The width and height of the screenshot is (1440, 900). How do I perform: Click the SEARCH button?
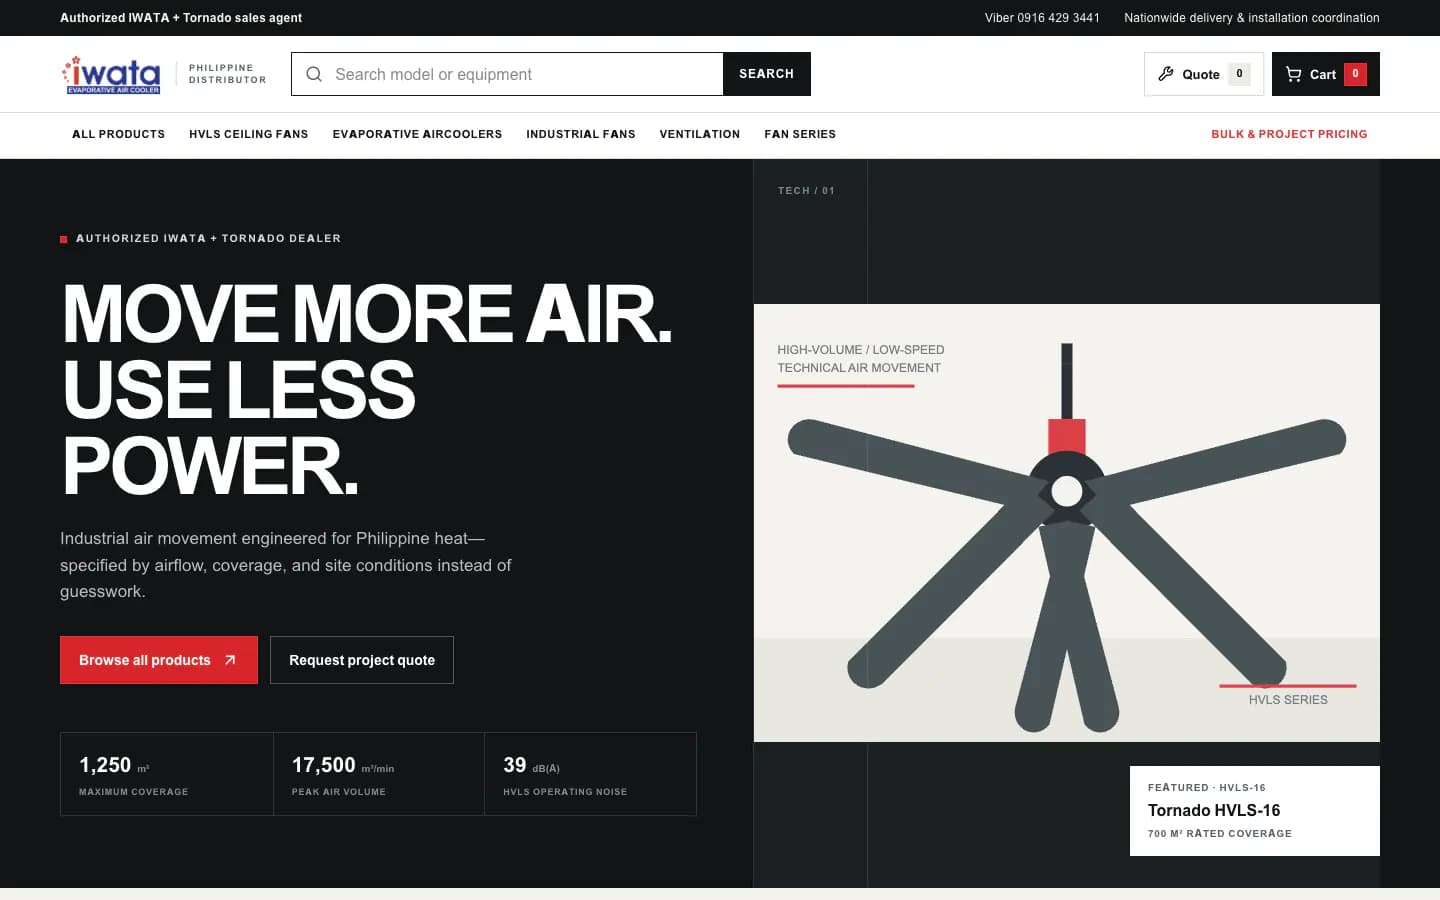click(x=766, y=74)
